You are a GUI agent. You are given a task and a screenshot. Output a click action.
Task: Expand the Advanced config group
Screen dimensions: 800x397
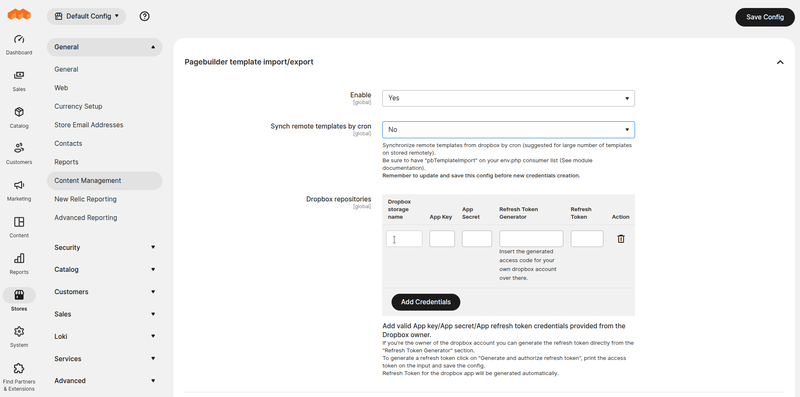[105, 381]
